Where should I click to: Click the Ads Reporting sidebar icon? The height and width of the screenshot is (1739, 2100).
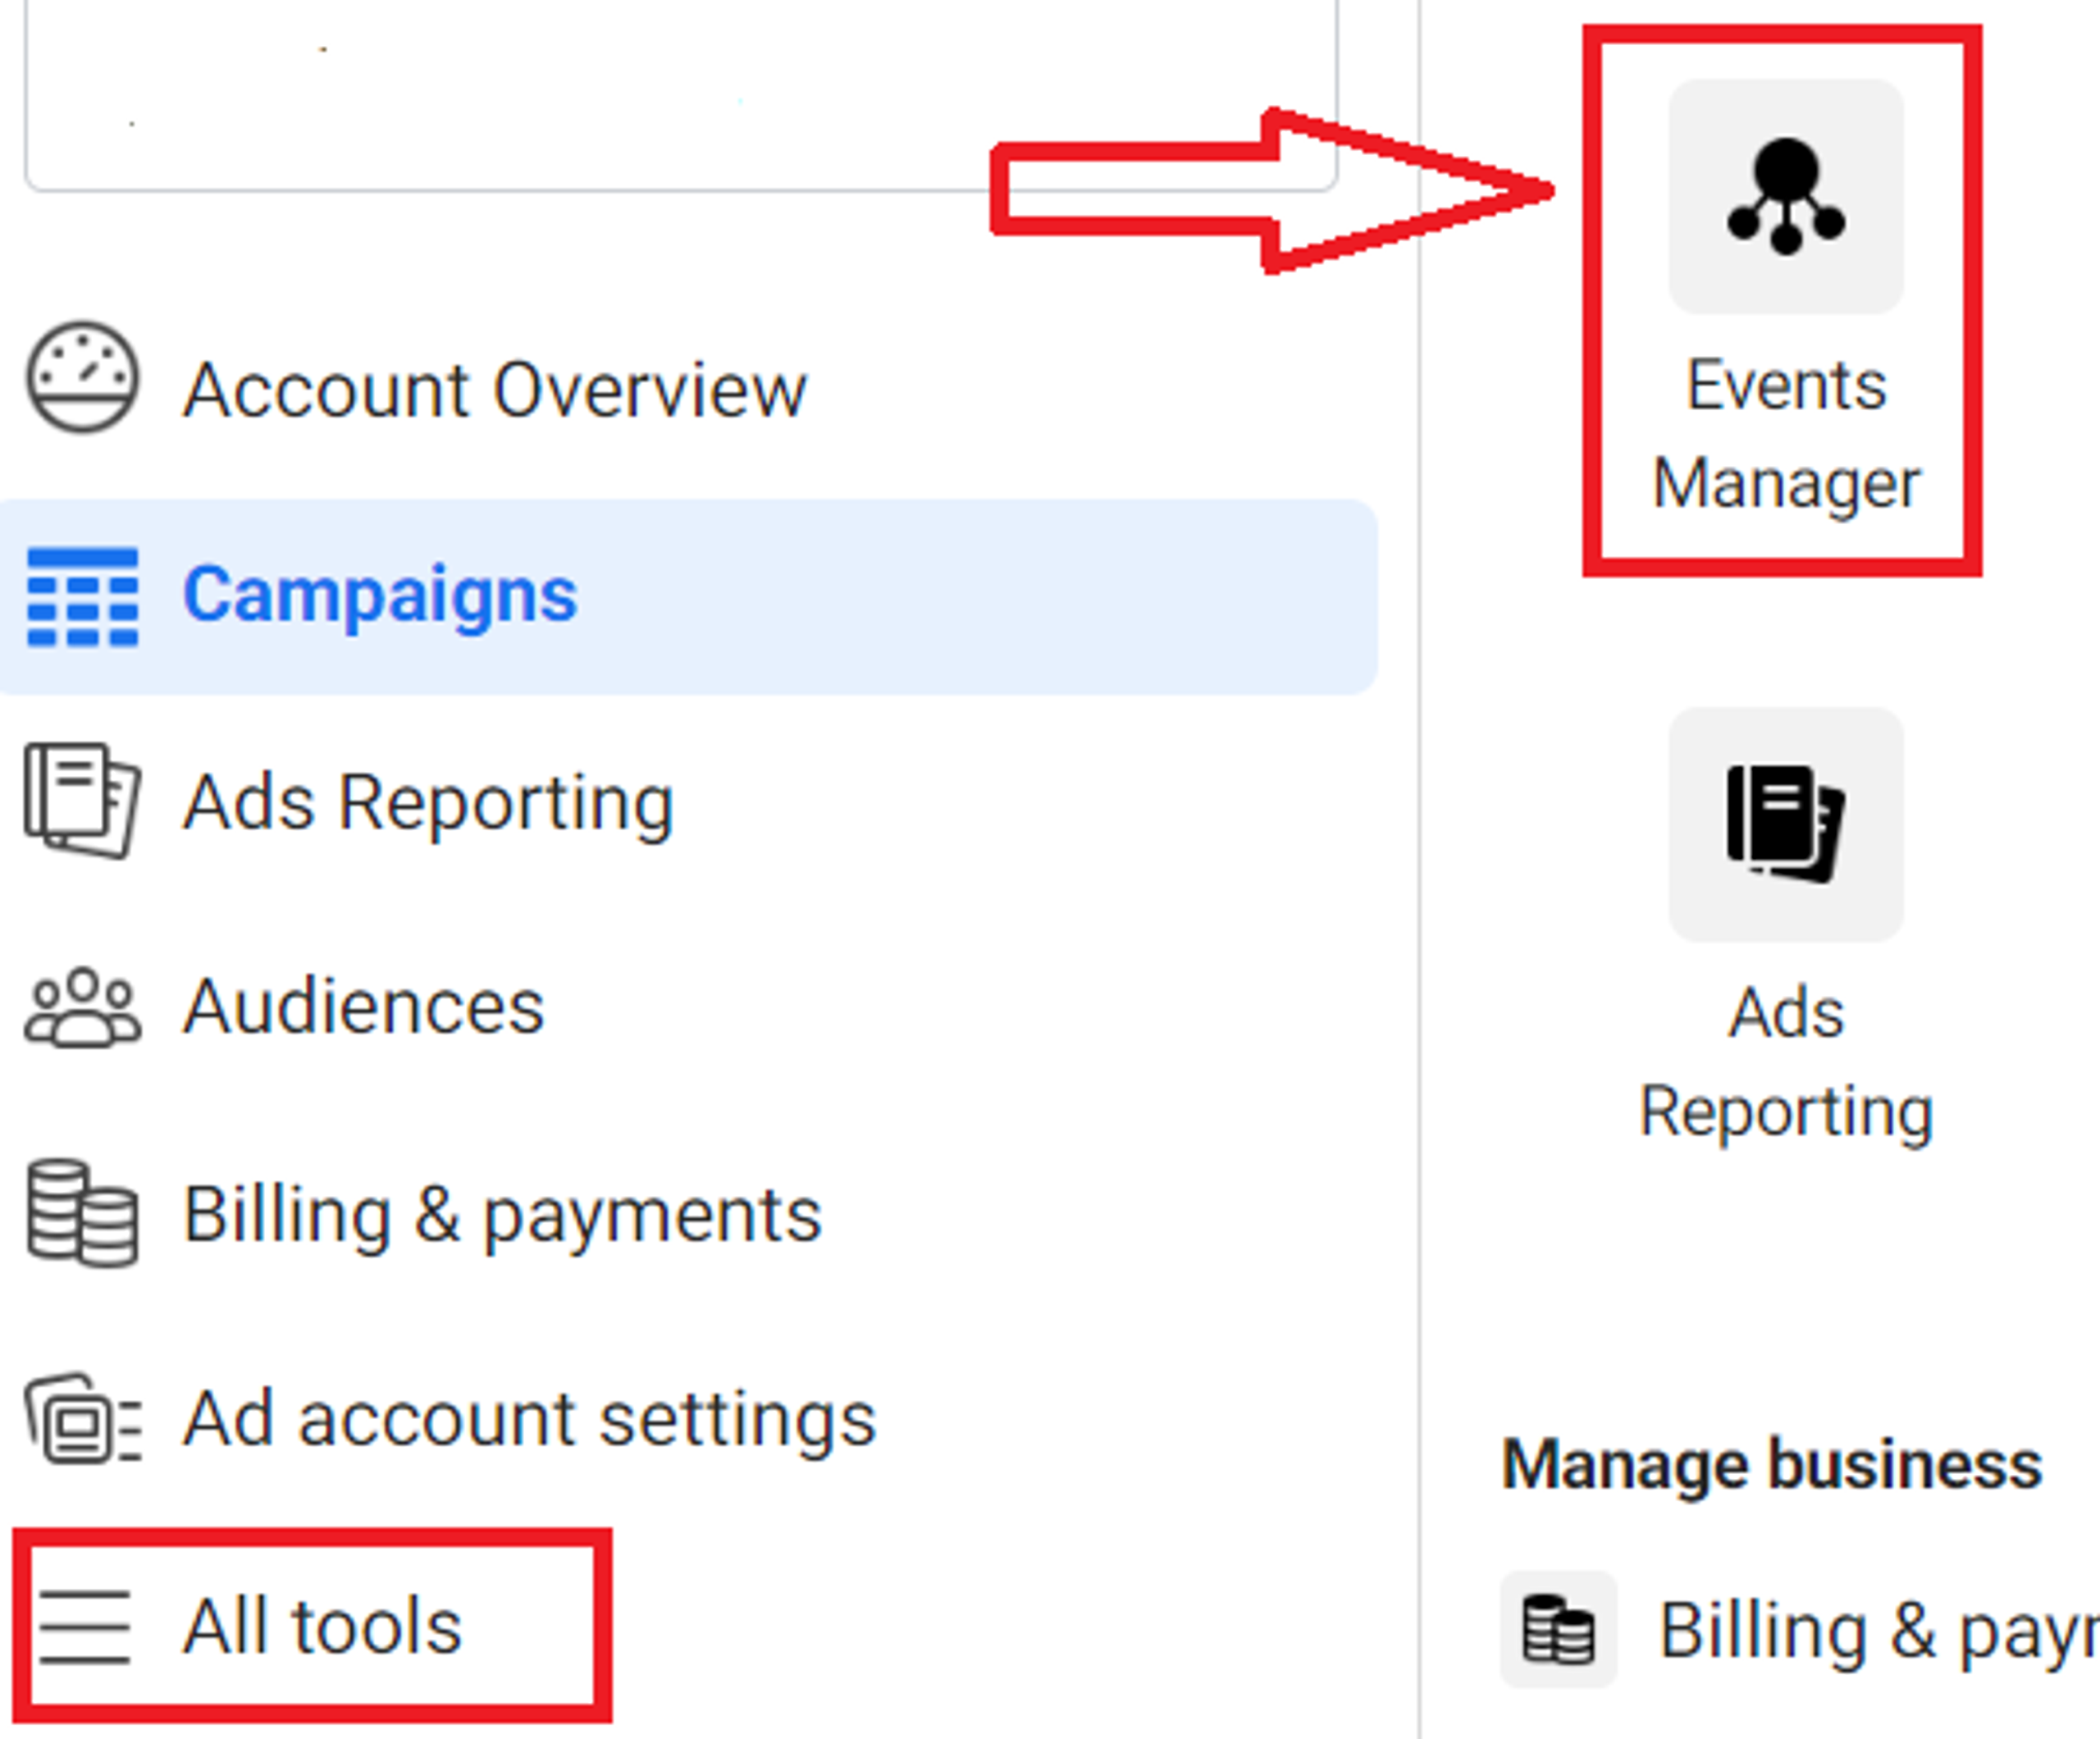coord(82,800)
